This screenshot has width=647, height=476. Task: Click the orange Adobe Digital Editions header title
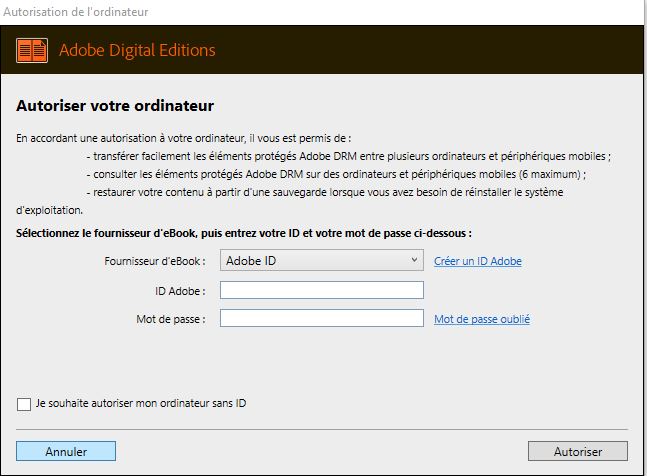coord(137,50)
